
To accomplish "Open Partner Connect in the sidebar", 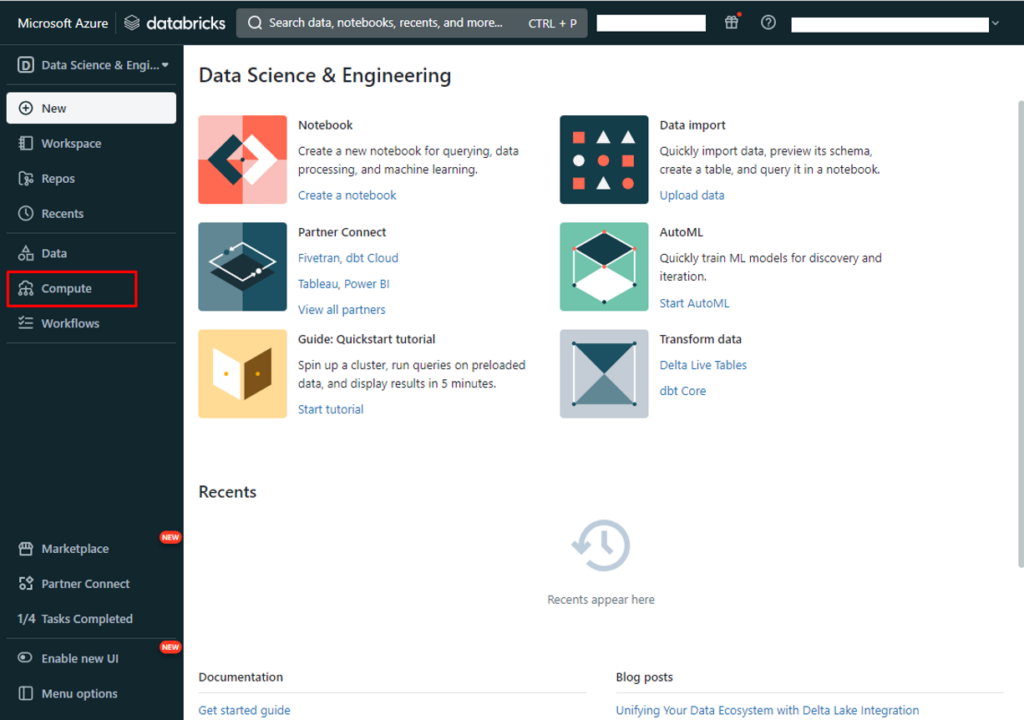I will point(85,584).
